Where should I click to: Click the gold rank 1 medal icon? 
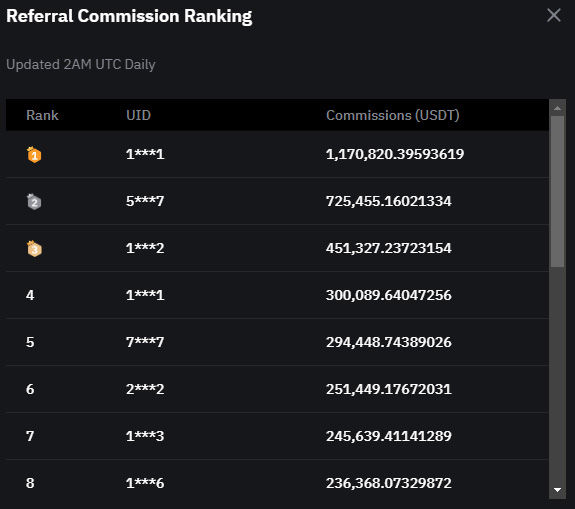[34, 154]
